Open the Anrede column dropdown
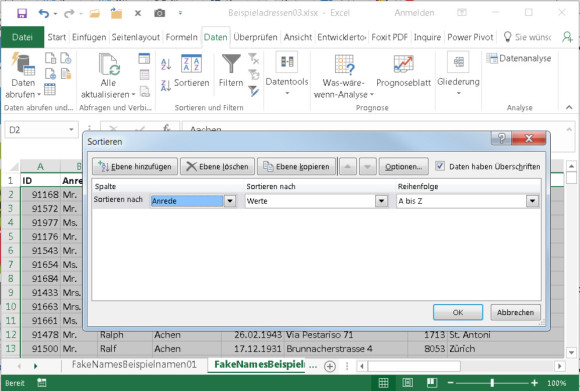 230,201
